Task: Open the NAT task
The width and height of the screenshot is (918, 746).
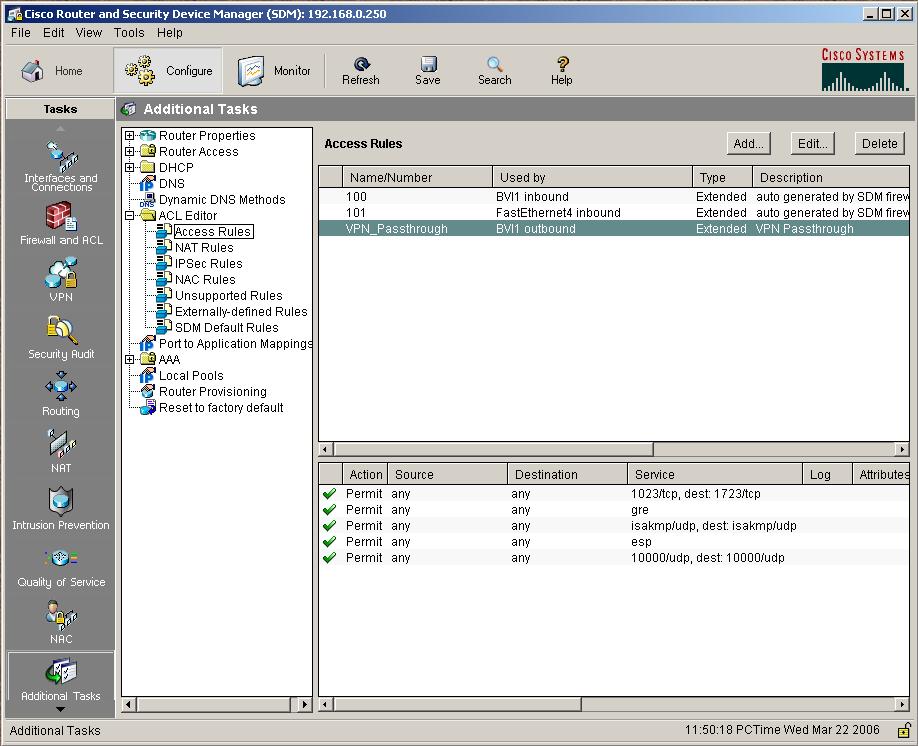Action: point(61,451)
